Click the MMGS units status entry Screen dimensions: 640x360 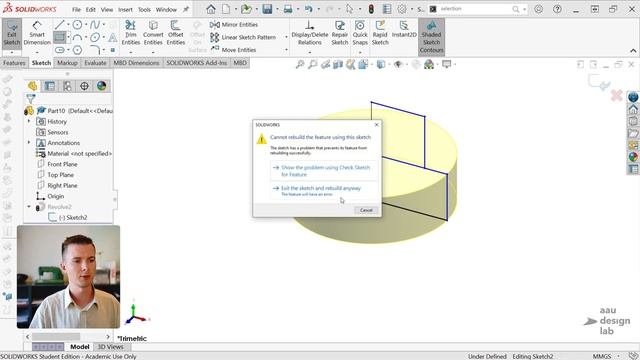click(602, 356)
